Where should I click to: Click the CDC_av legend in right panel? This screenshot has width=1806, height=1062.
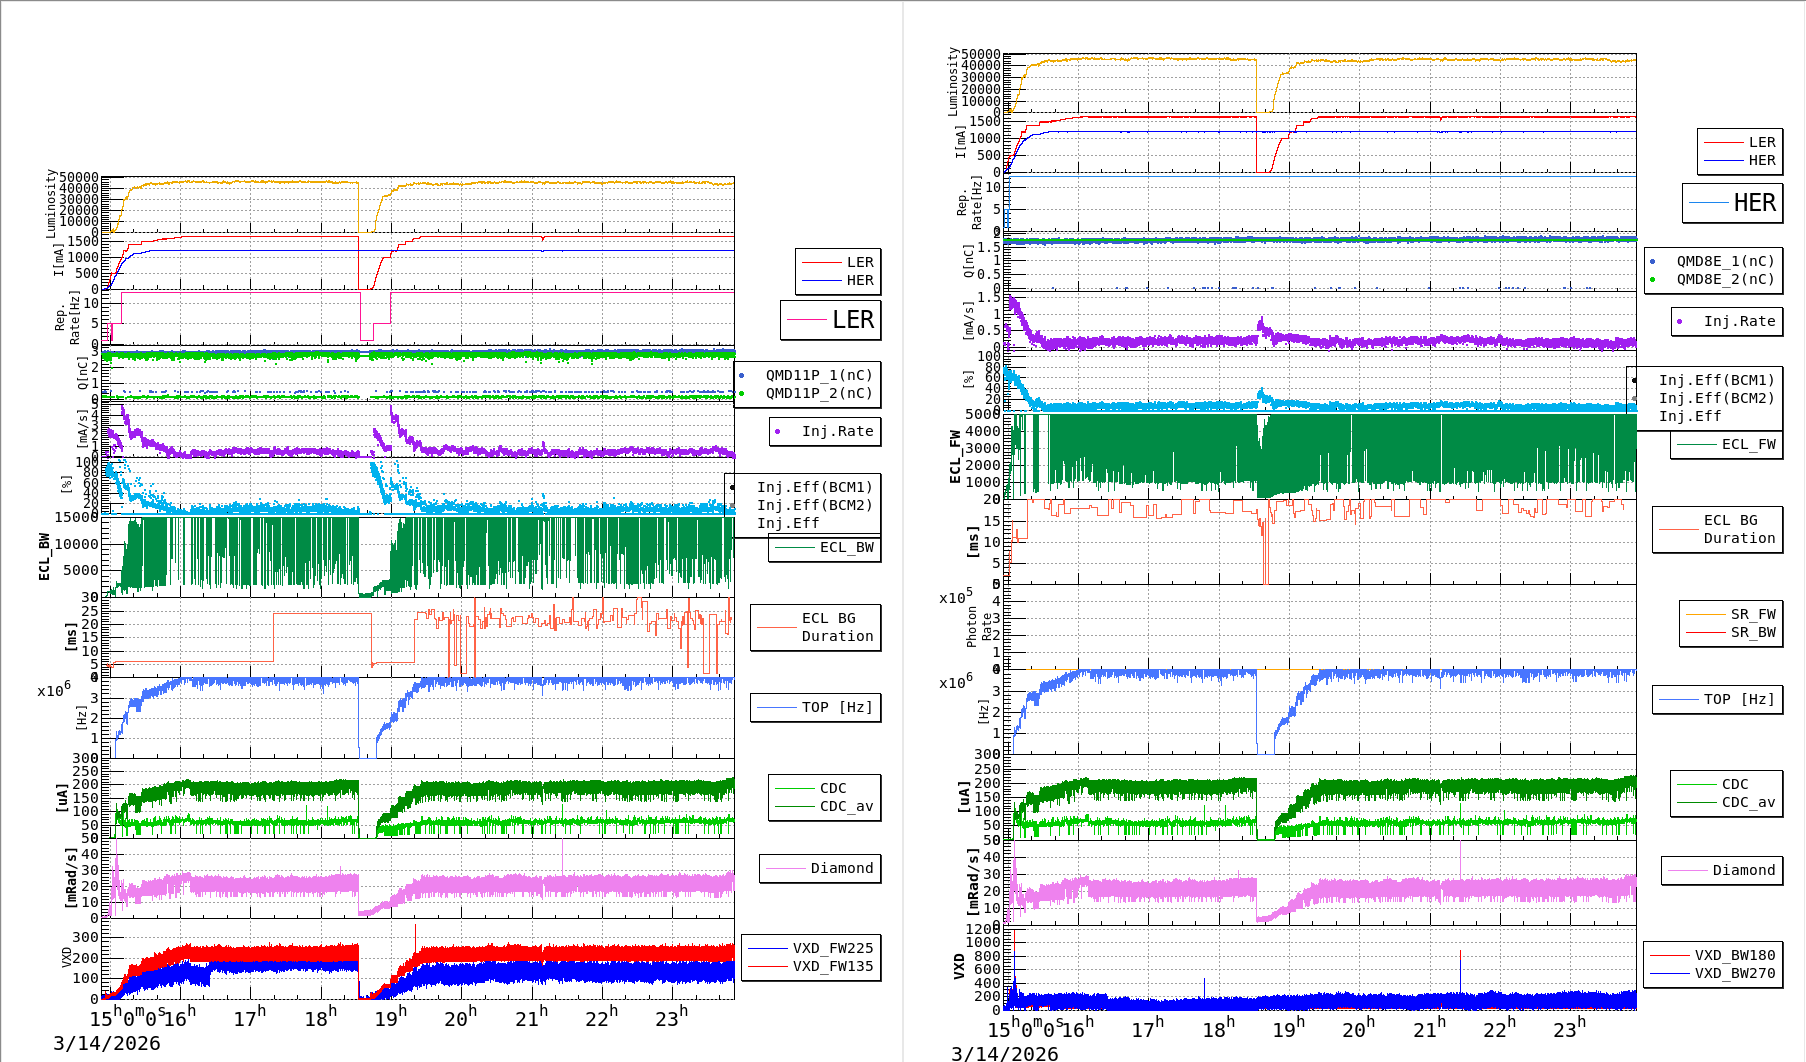click(x=1727, y=802)
